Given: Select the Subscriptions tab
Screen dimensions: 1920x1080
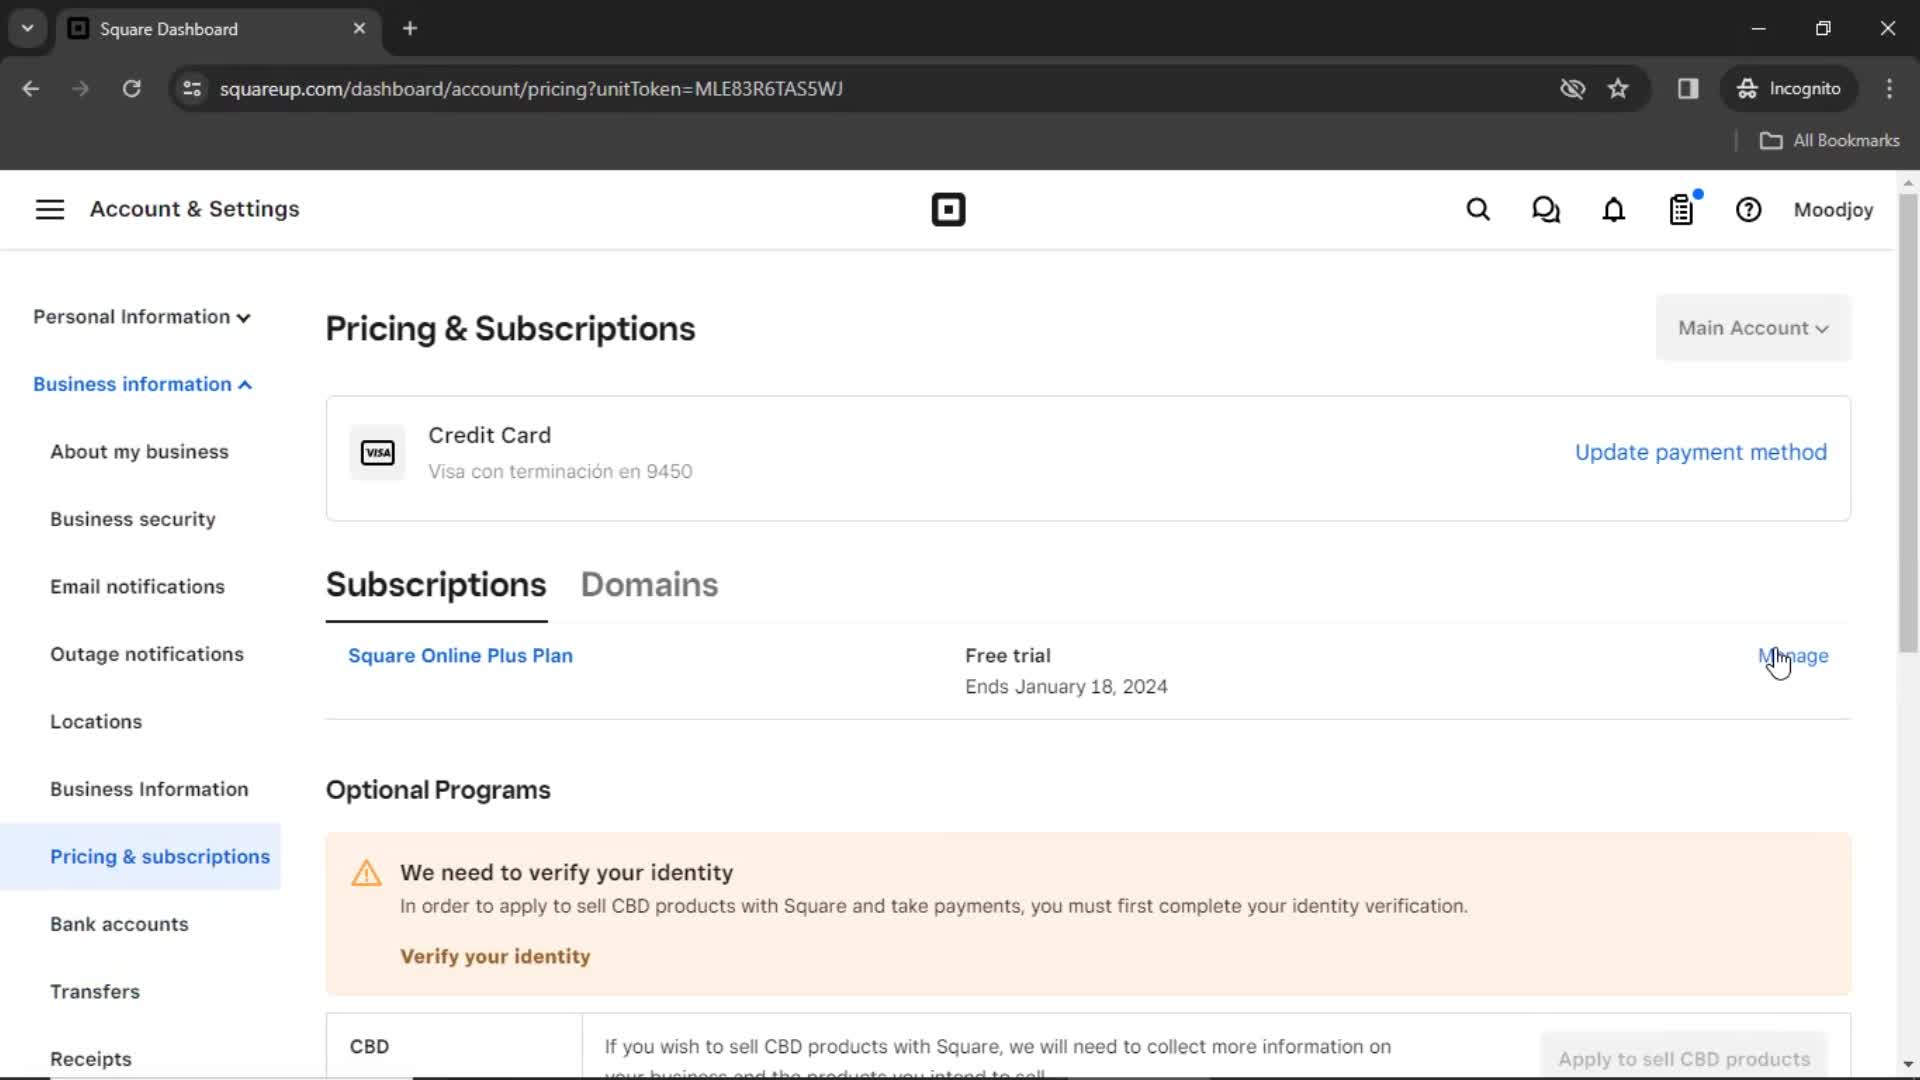Looking at the screenshot, I should (436, 583).
